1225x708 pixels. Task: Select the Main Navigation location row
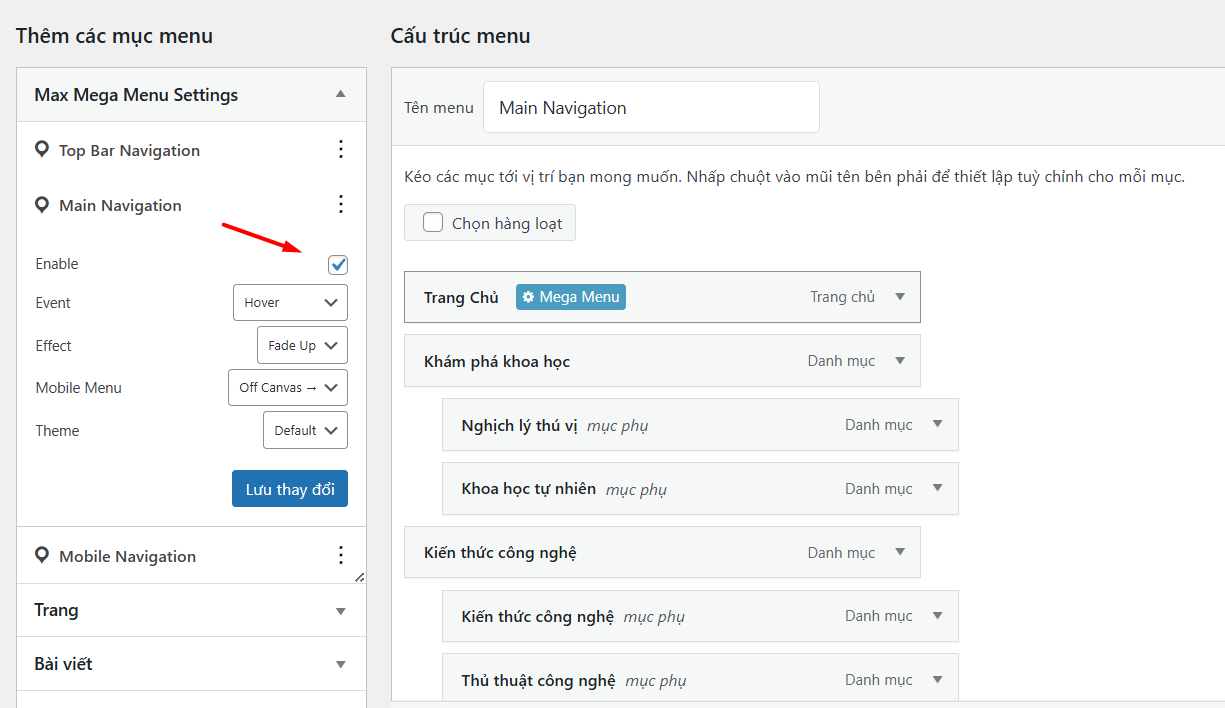click(192, 205)
